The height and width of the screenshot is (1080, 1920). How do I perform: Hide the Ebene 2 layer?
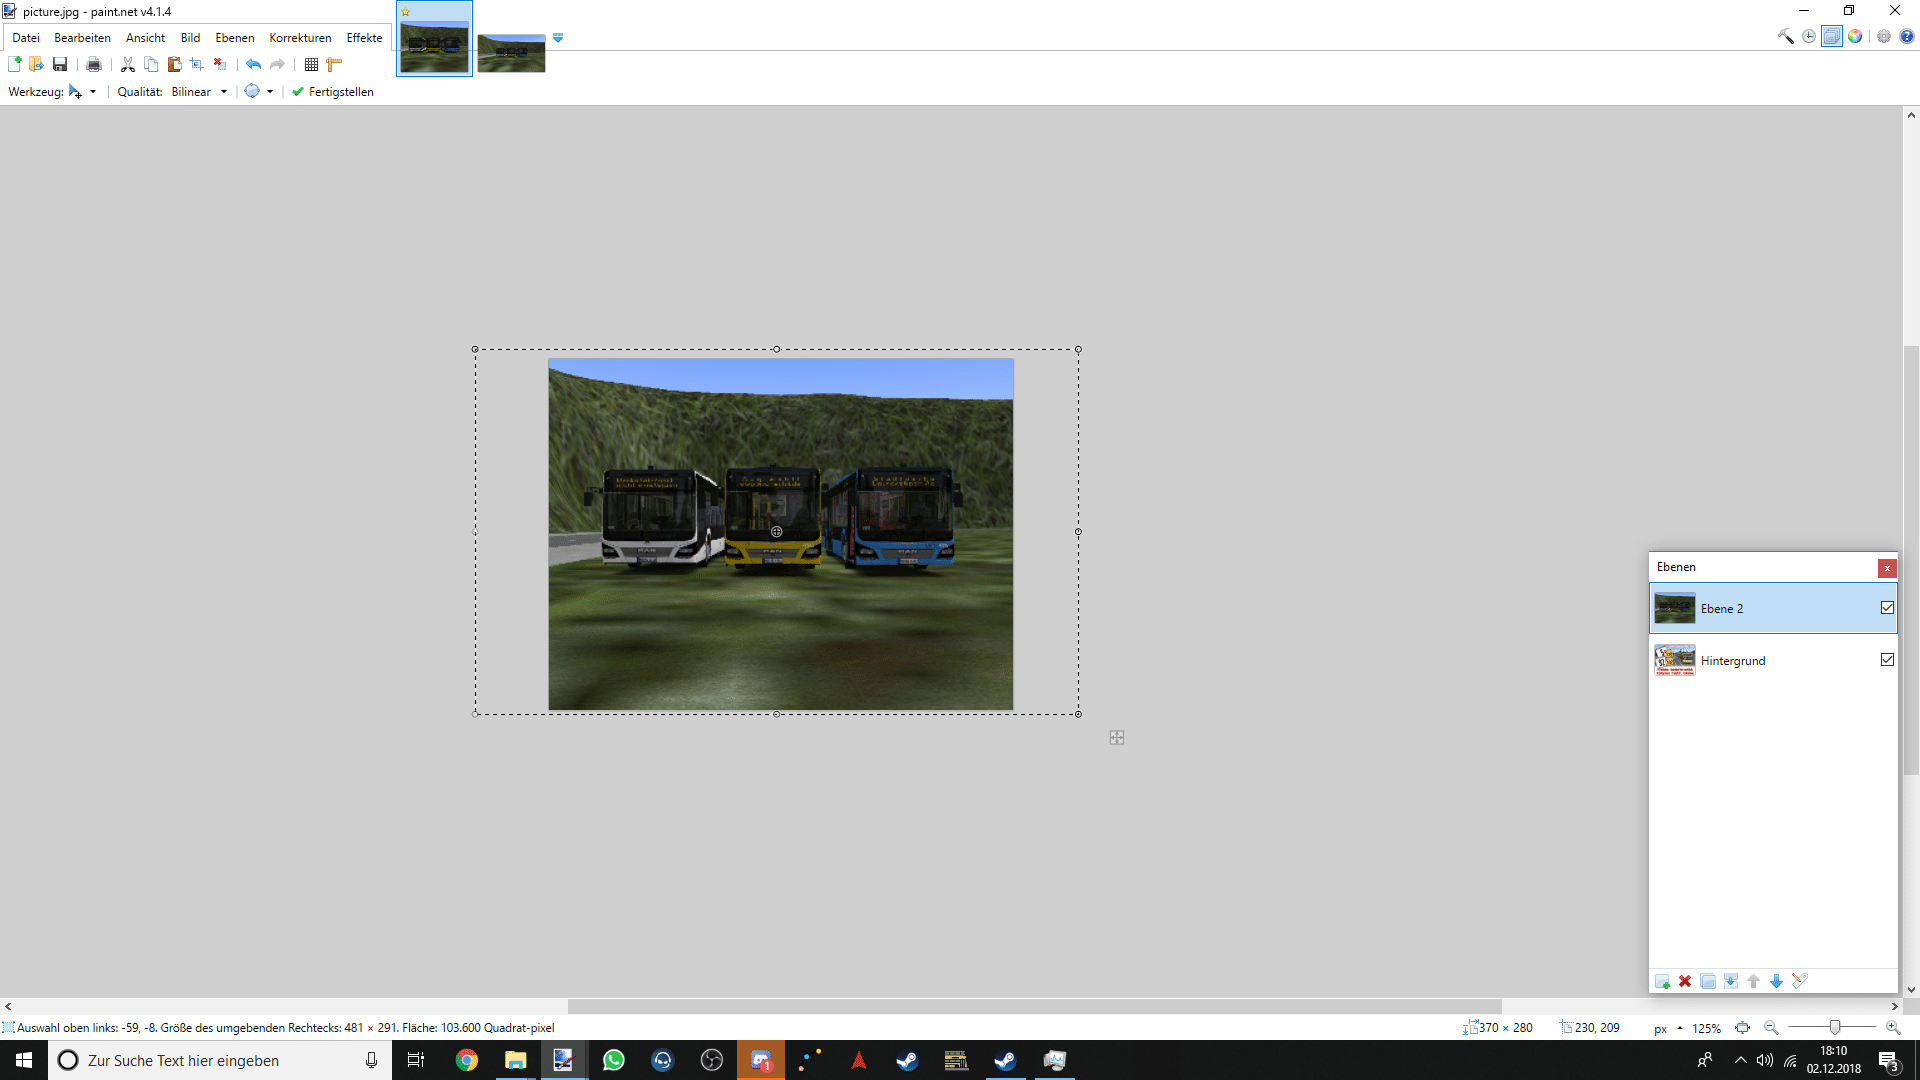[x=1887, y=608]
